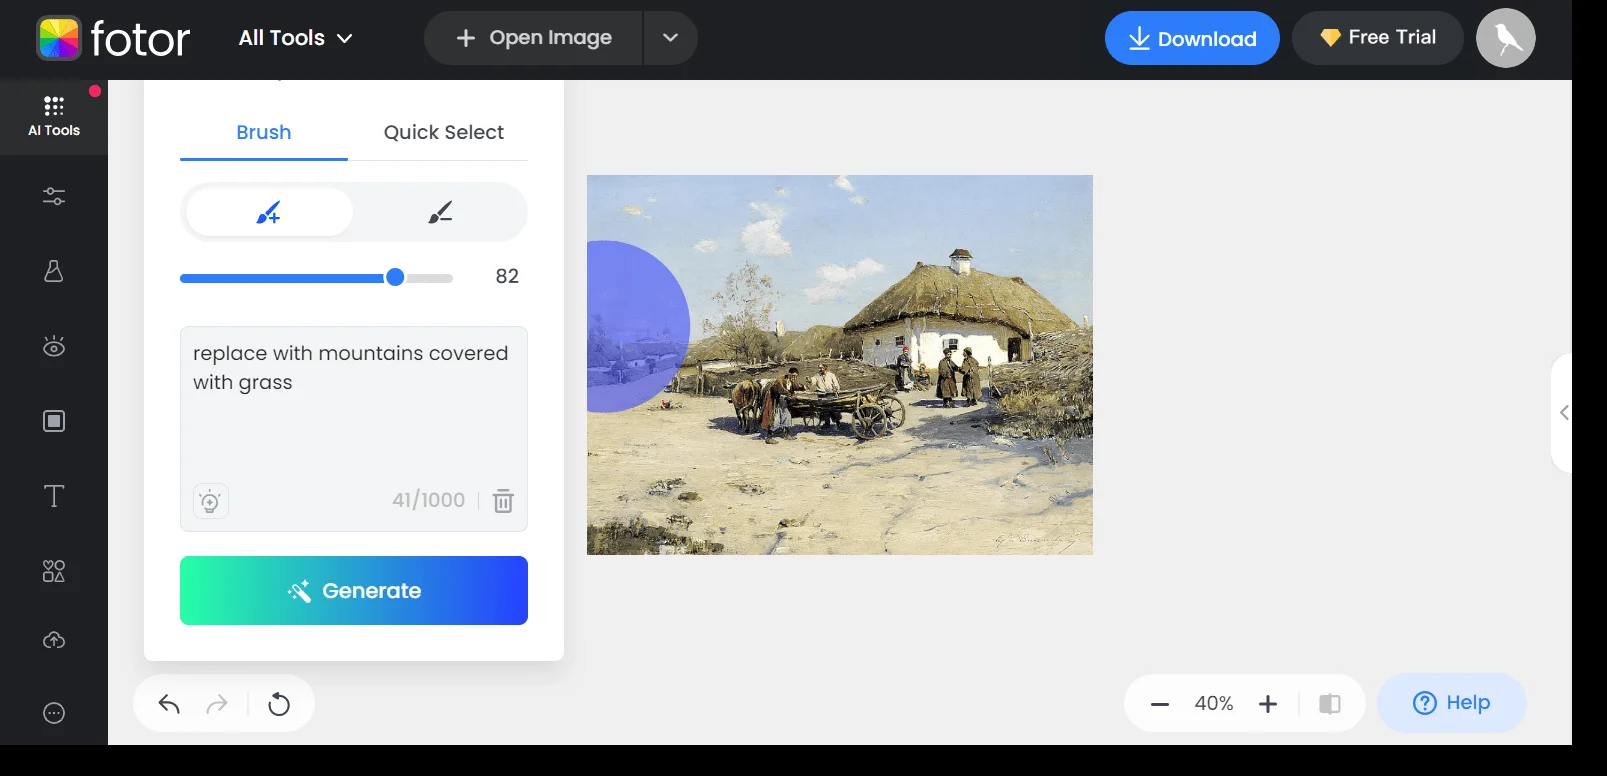Select the Brush tab
The width and height of the screenshot is (1607, 776).
(x=263, y=132)
